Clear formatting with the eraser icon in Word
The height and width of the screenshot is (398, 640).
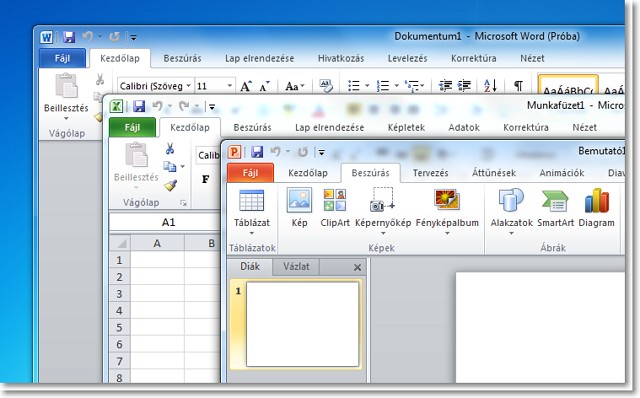click(x=326, y=86)
